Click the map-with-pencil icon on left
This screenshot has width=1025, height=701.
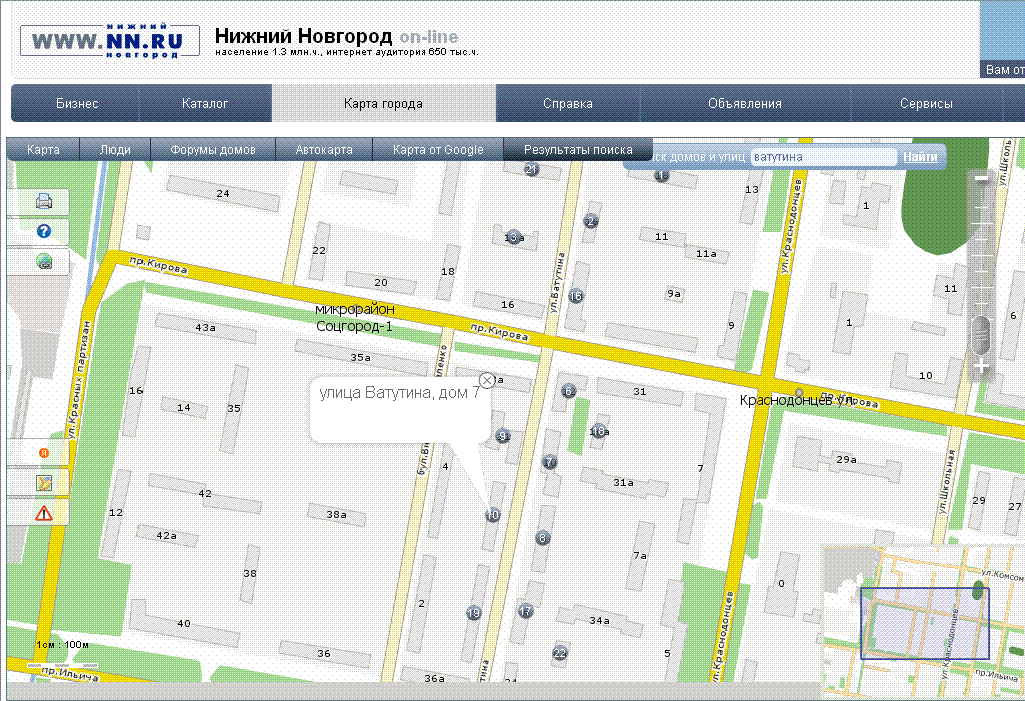44,483
